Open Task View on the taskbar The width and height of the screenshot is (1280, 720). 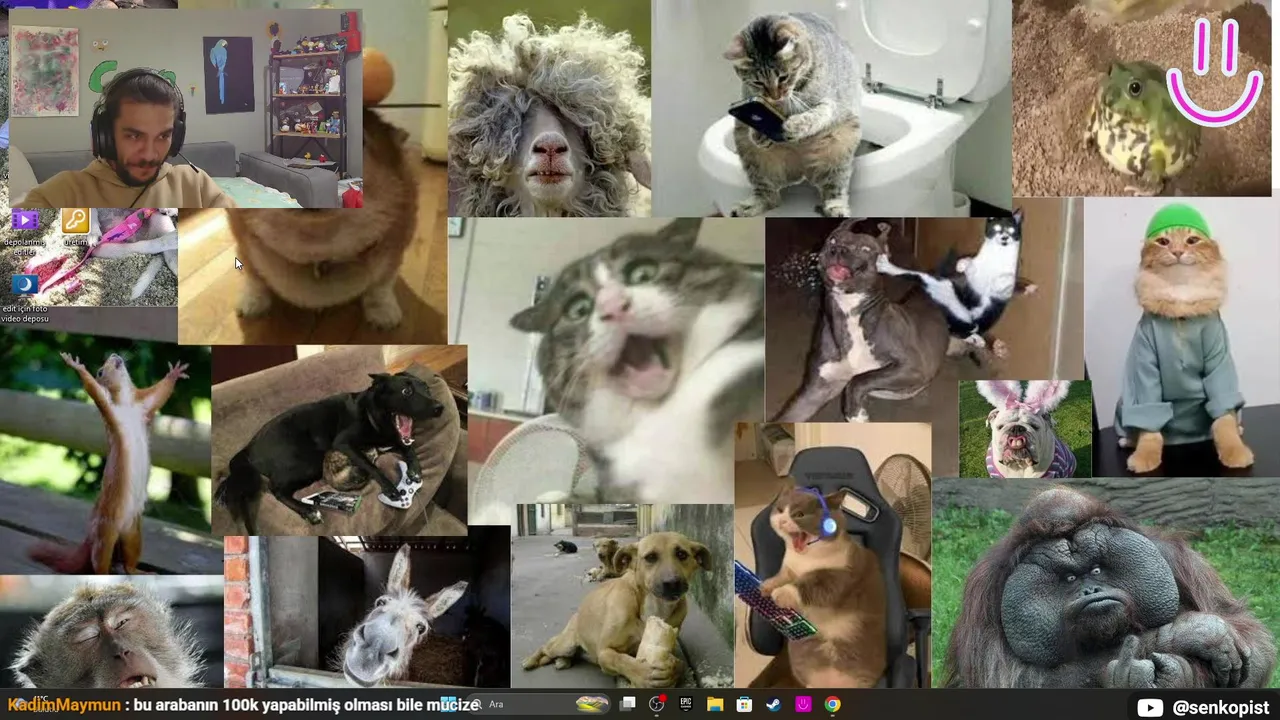627,705
